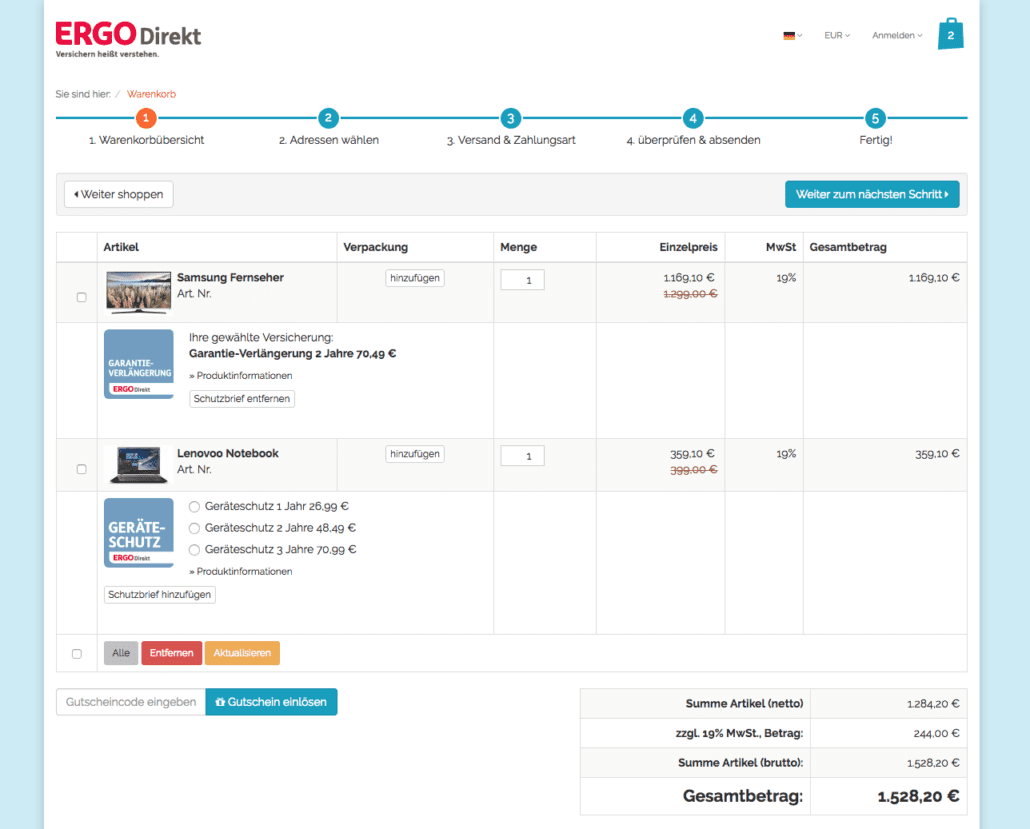Click the Gutscheincode eingeben field
Image resolution: width=1030 pixels, height=829 pixels.
point(131,702)
